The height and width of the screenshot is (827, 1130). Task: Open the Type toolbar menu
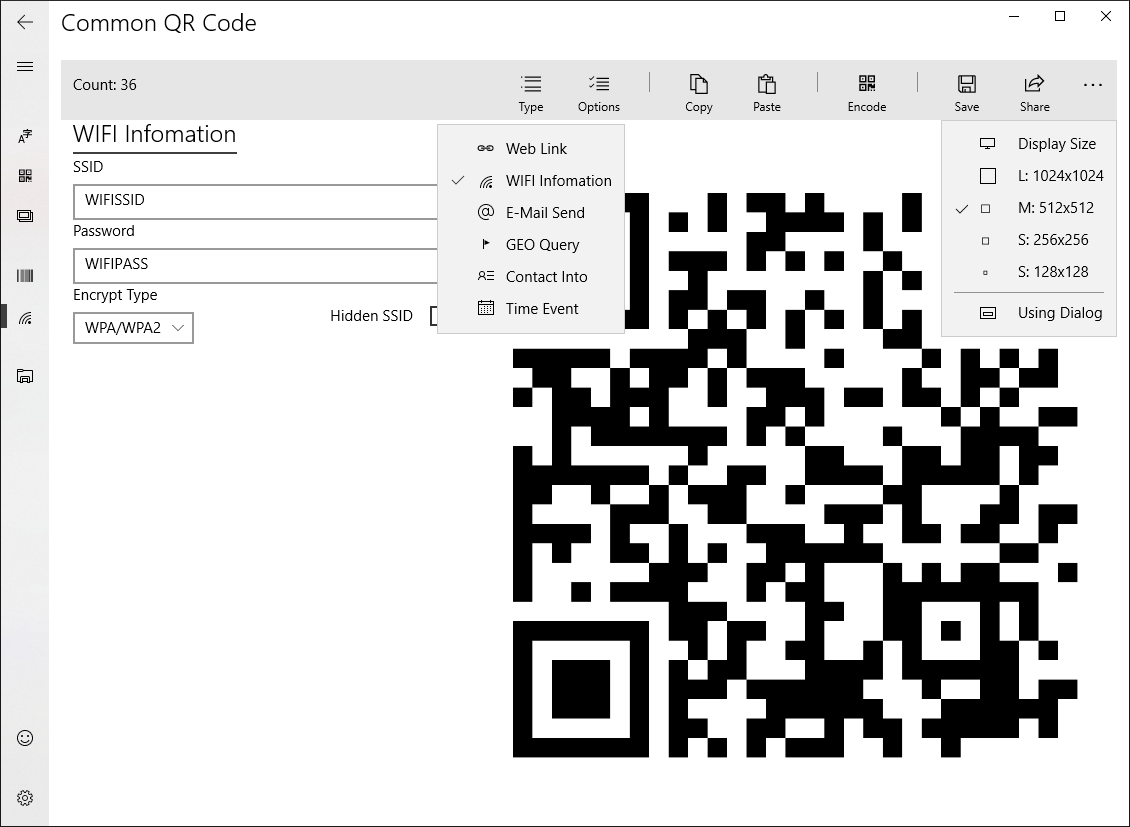point(531,93)
